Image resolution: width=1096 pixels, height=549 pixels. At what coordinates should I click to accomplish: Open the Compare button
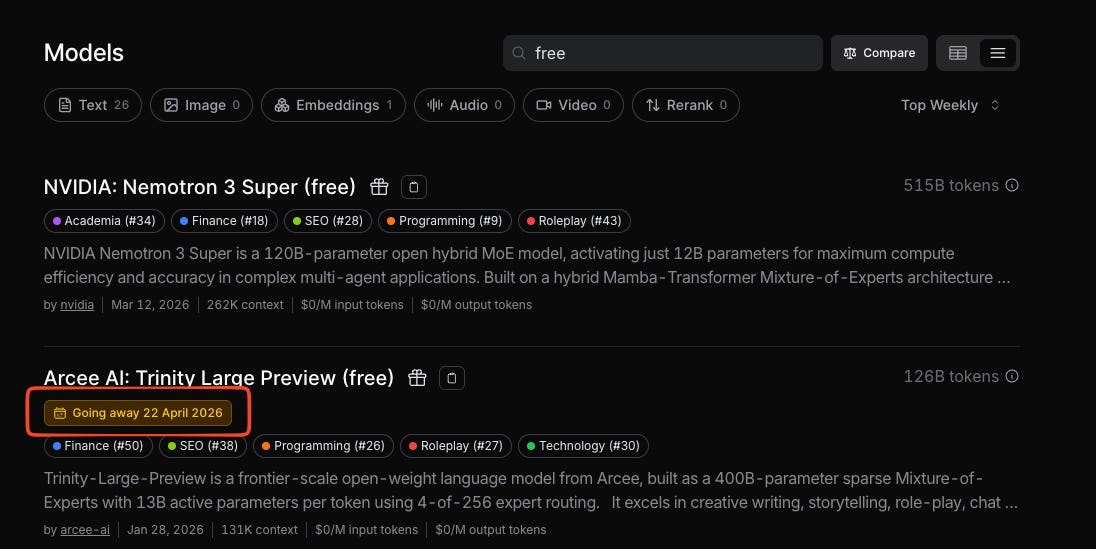879,53
